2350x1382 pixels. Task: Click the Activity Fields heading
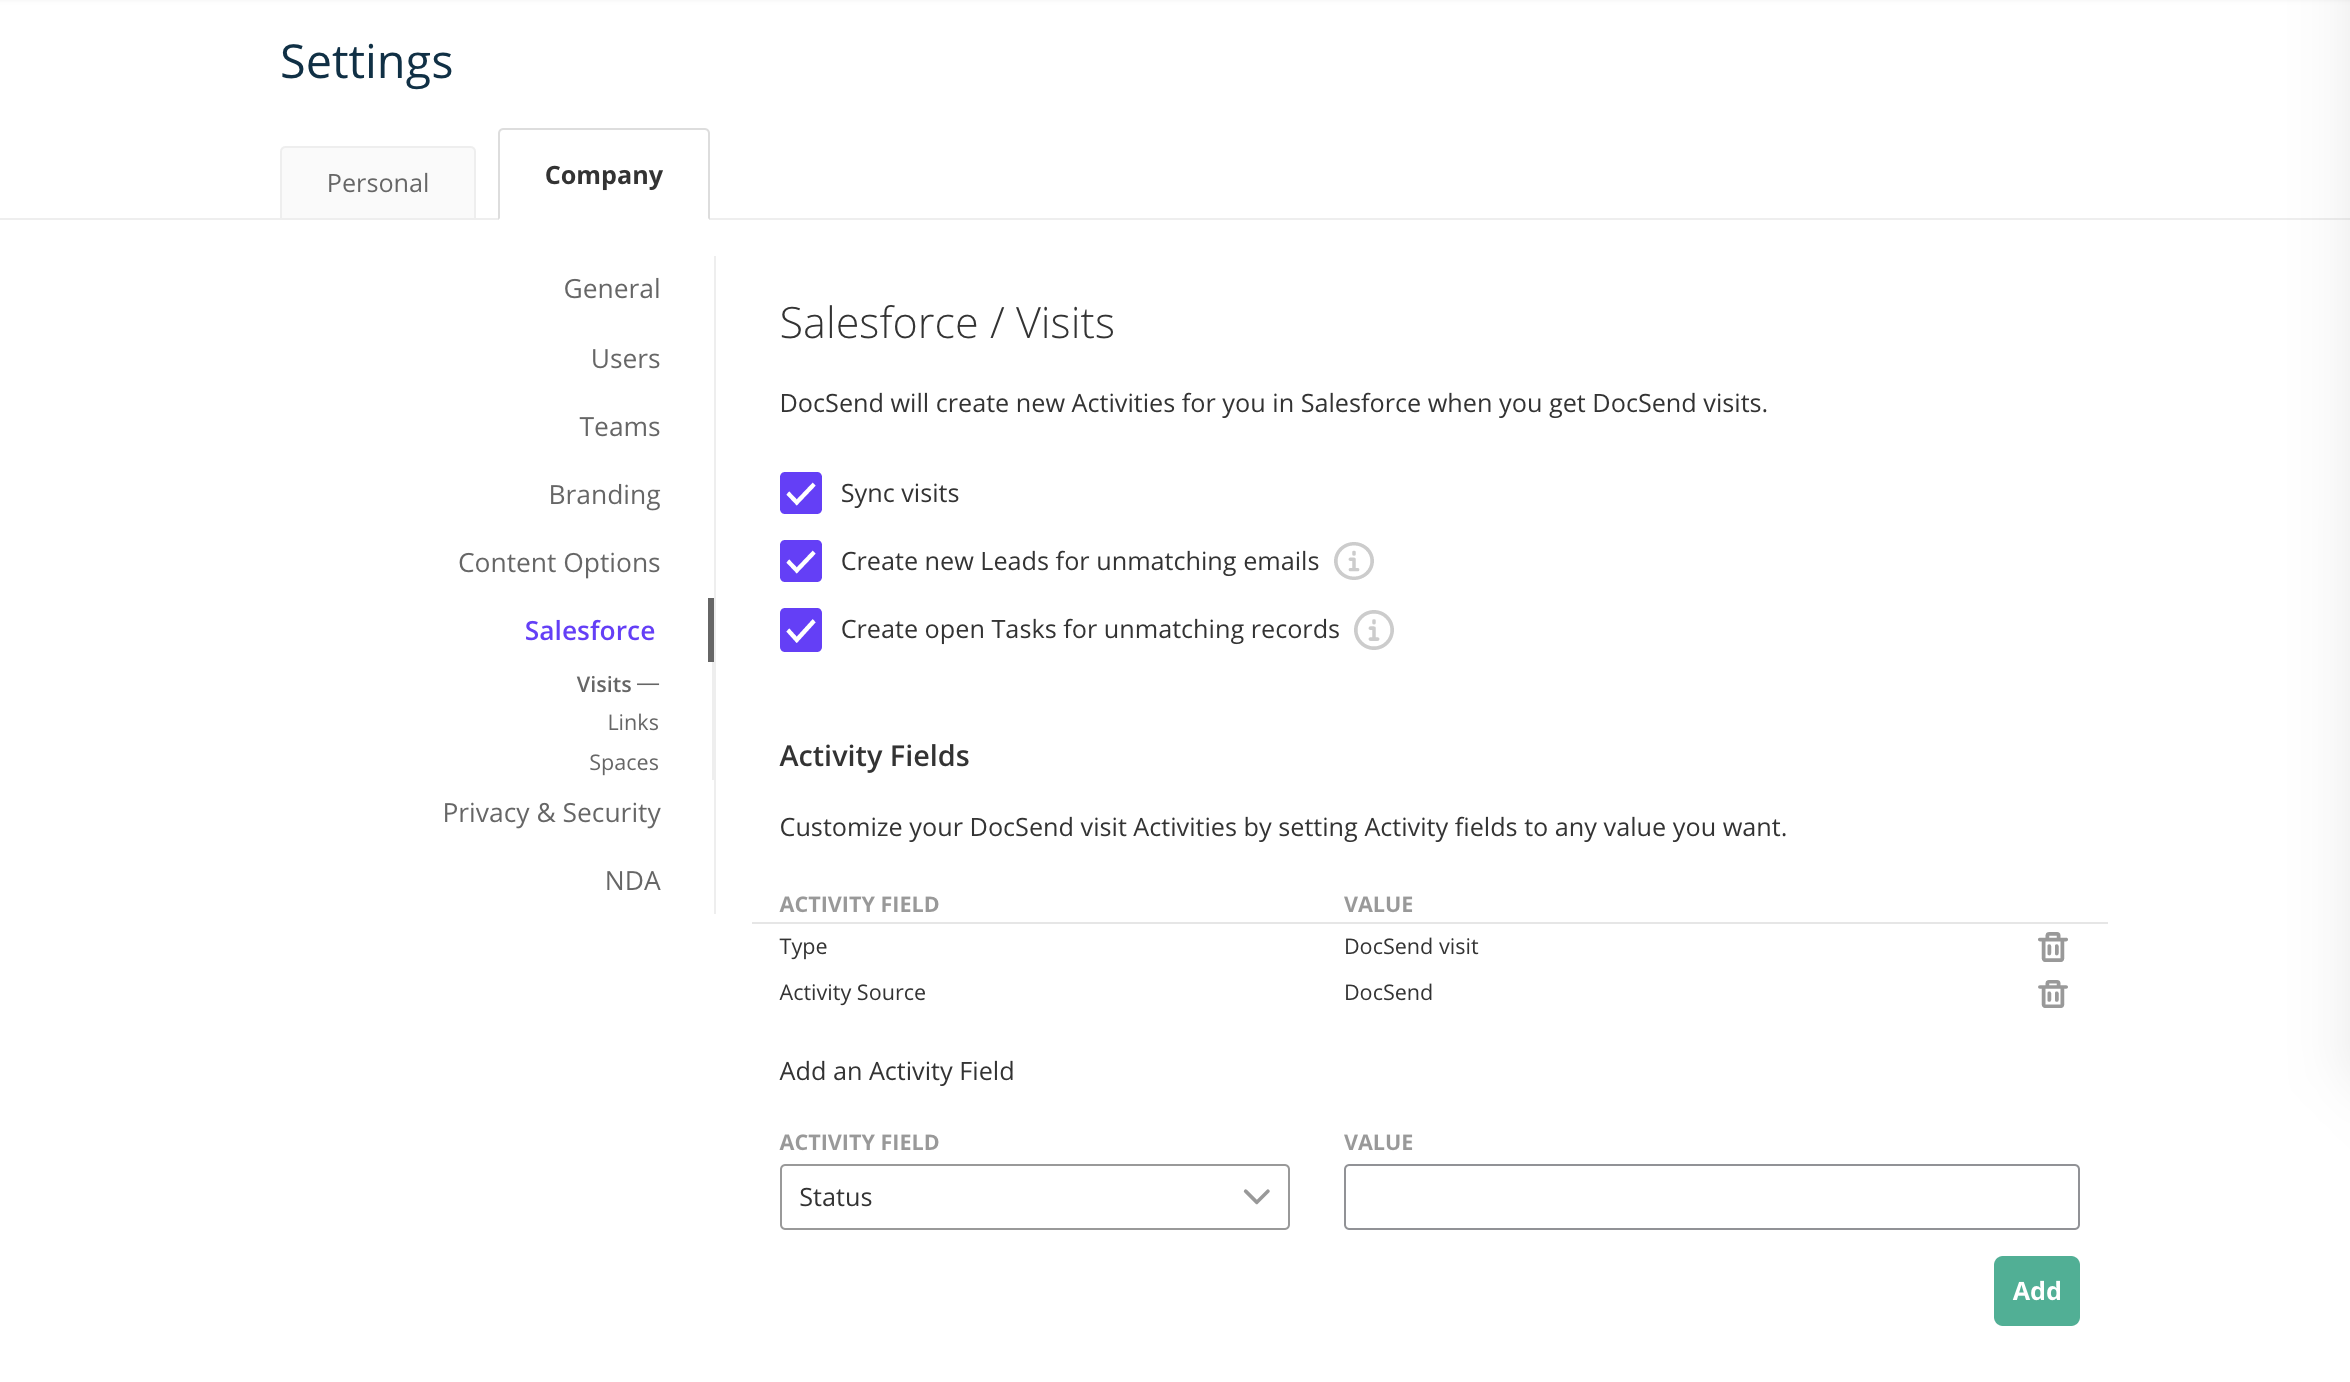click(874, 756)
